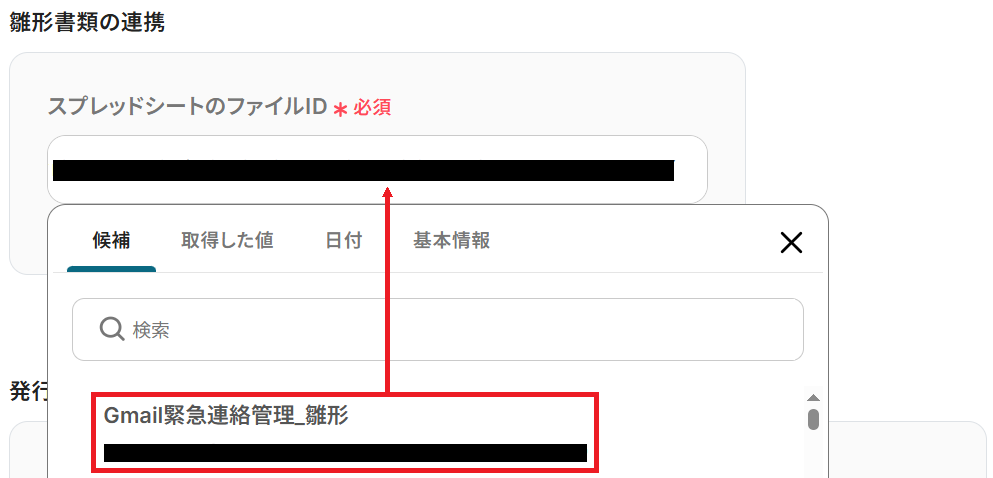Click the empty card area below the file ID field
Viewport: 993px width, 478px height.
pos(28,241)
